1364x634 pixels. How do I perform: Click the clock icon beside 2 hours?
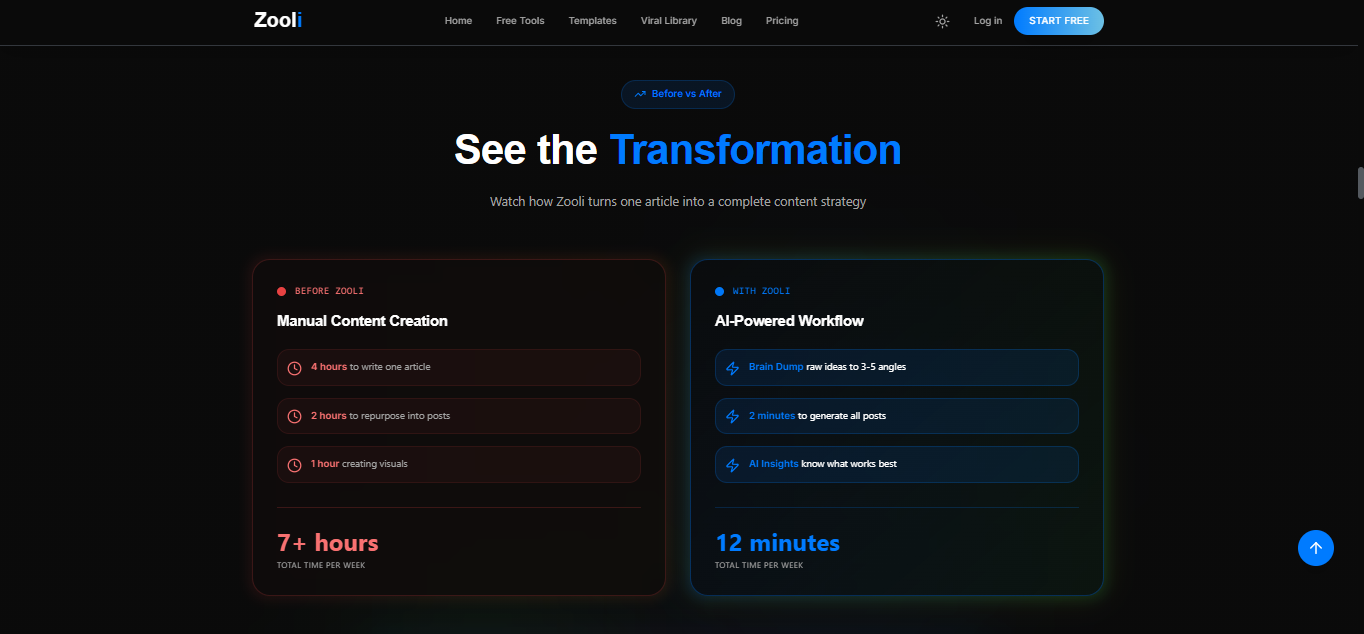pos(294,416)
